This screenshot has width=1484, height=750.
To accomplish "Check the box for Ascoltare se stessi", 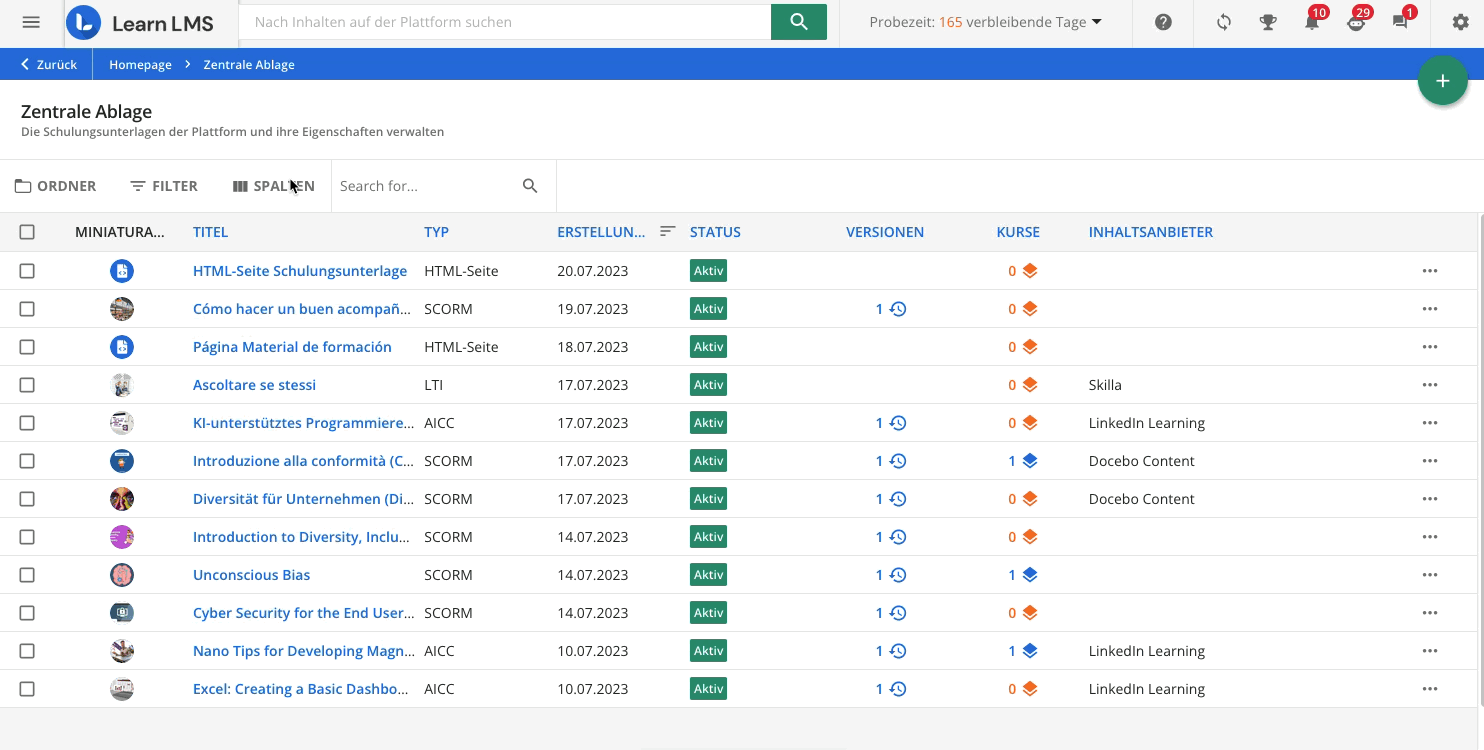I will click(27, 385).
